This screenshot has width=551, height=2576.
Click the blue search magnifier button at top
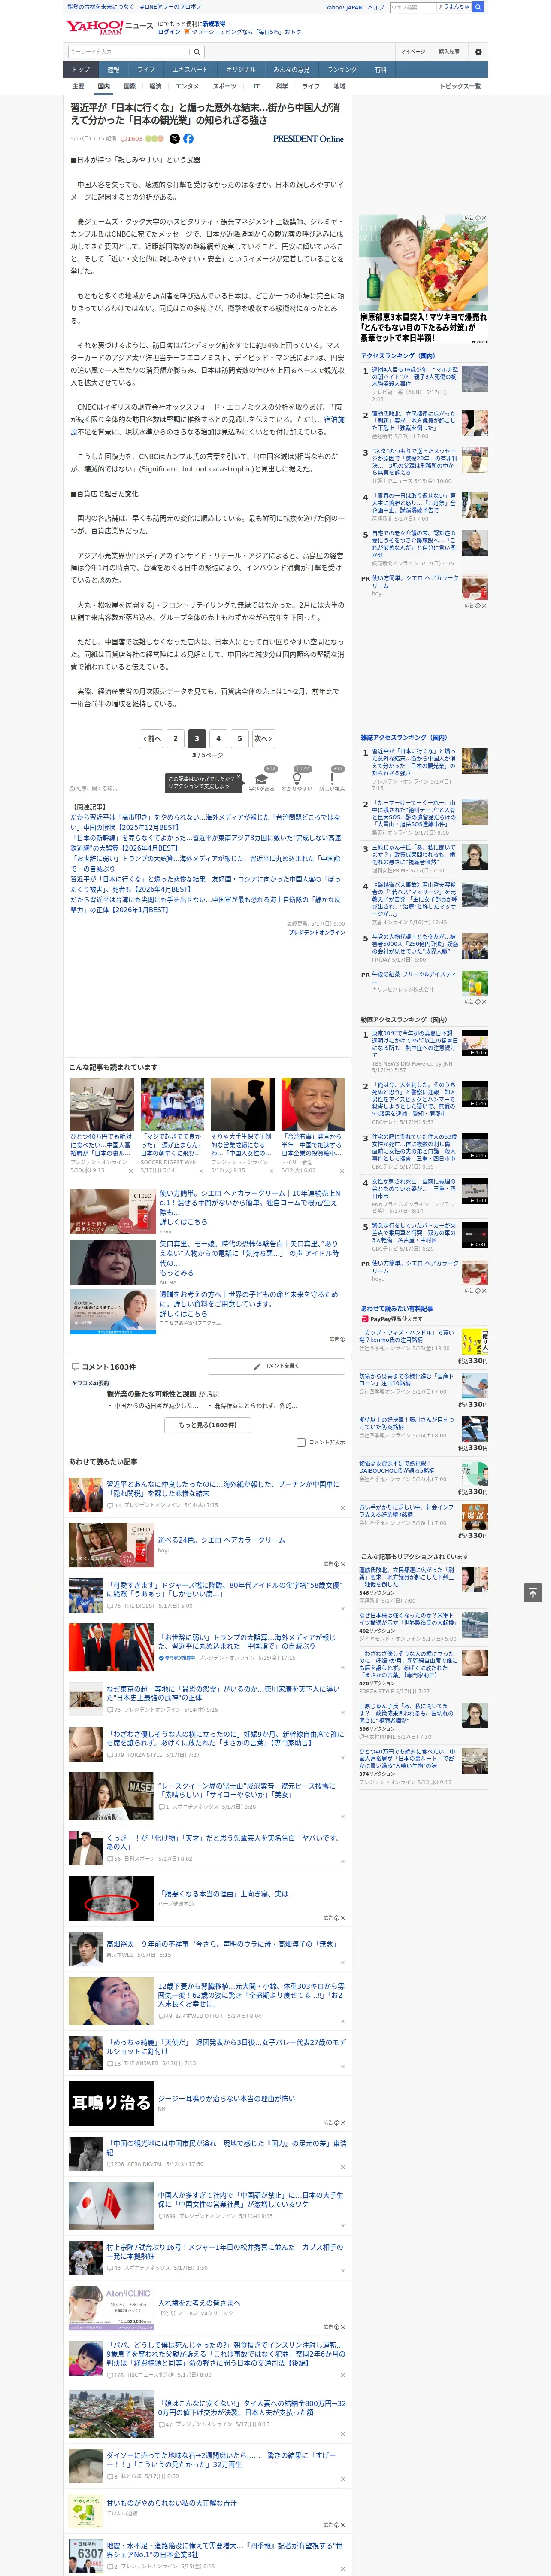coord(478,7)
